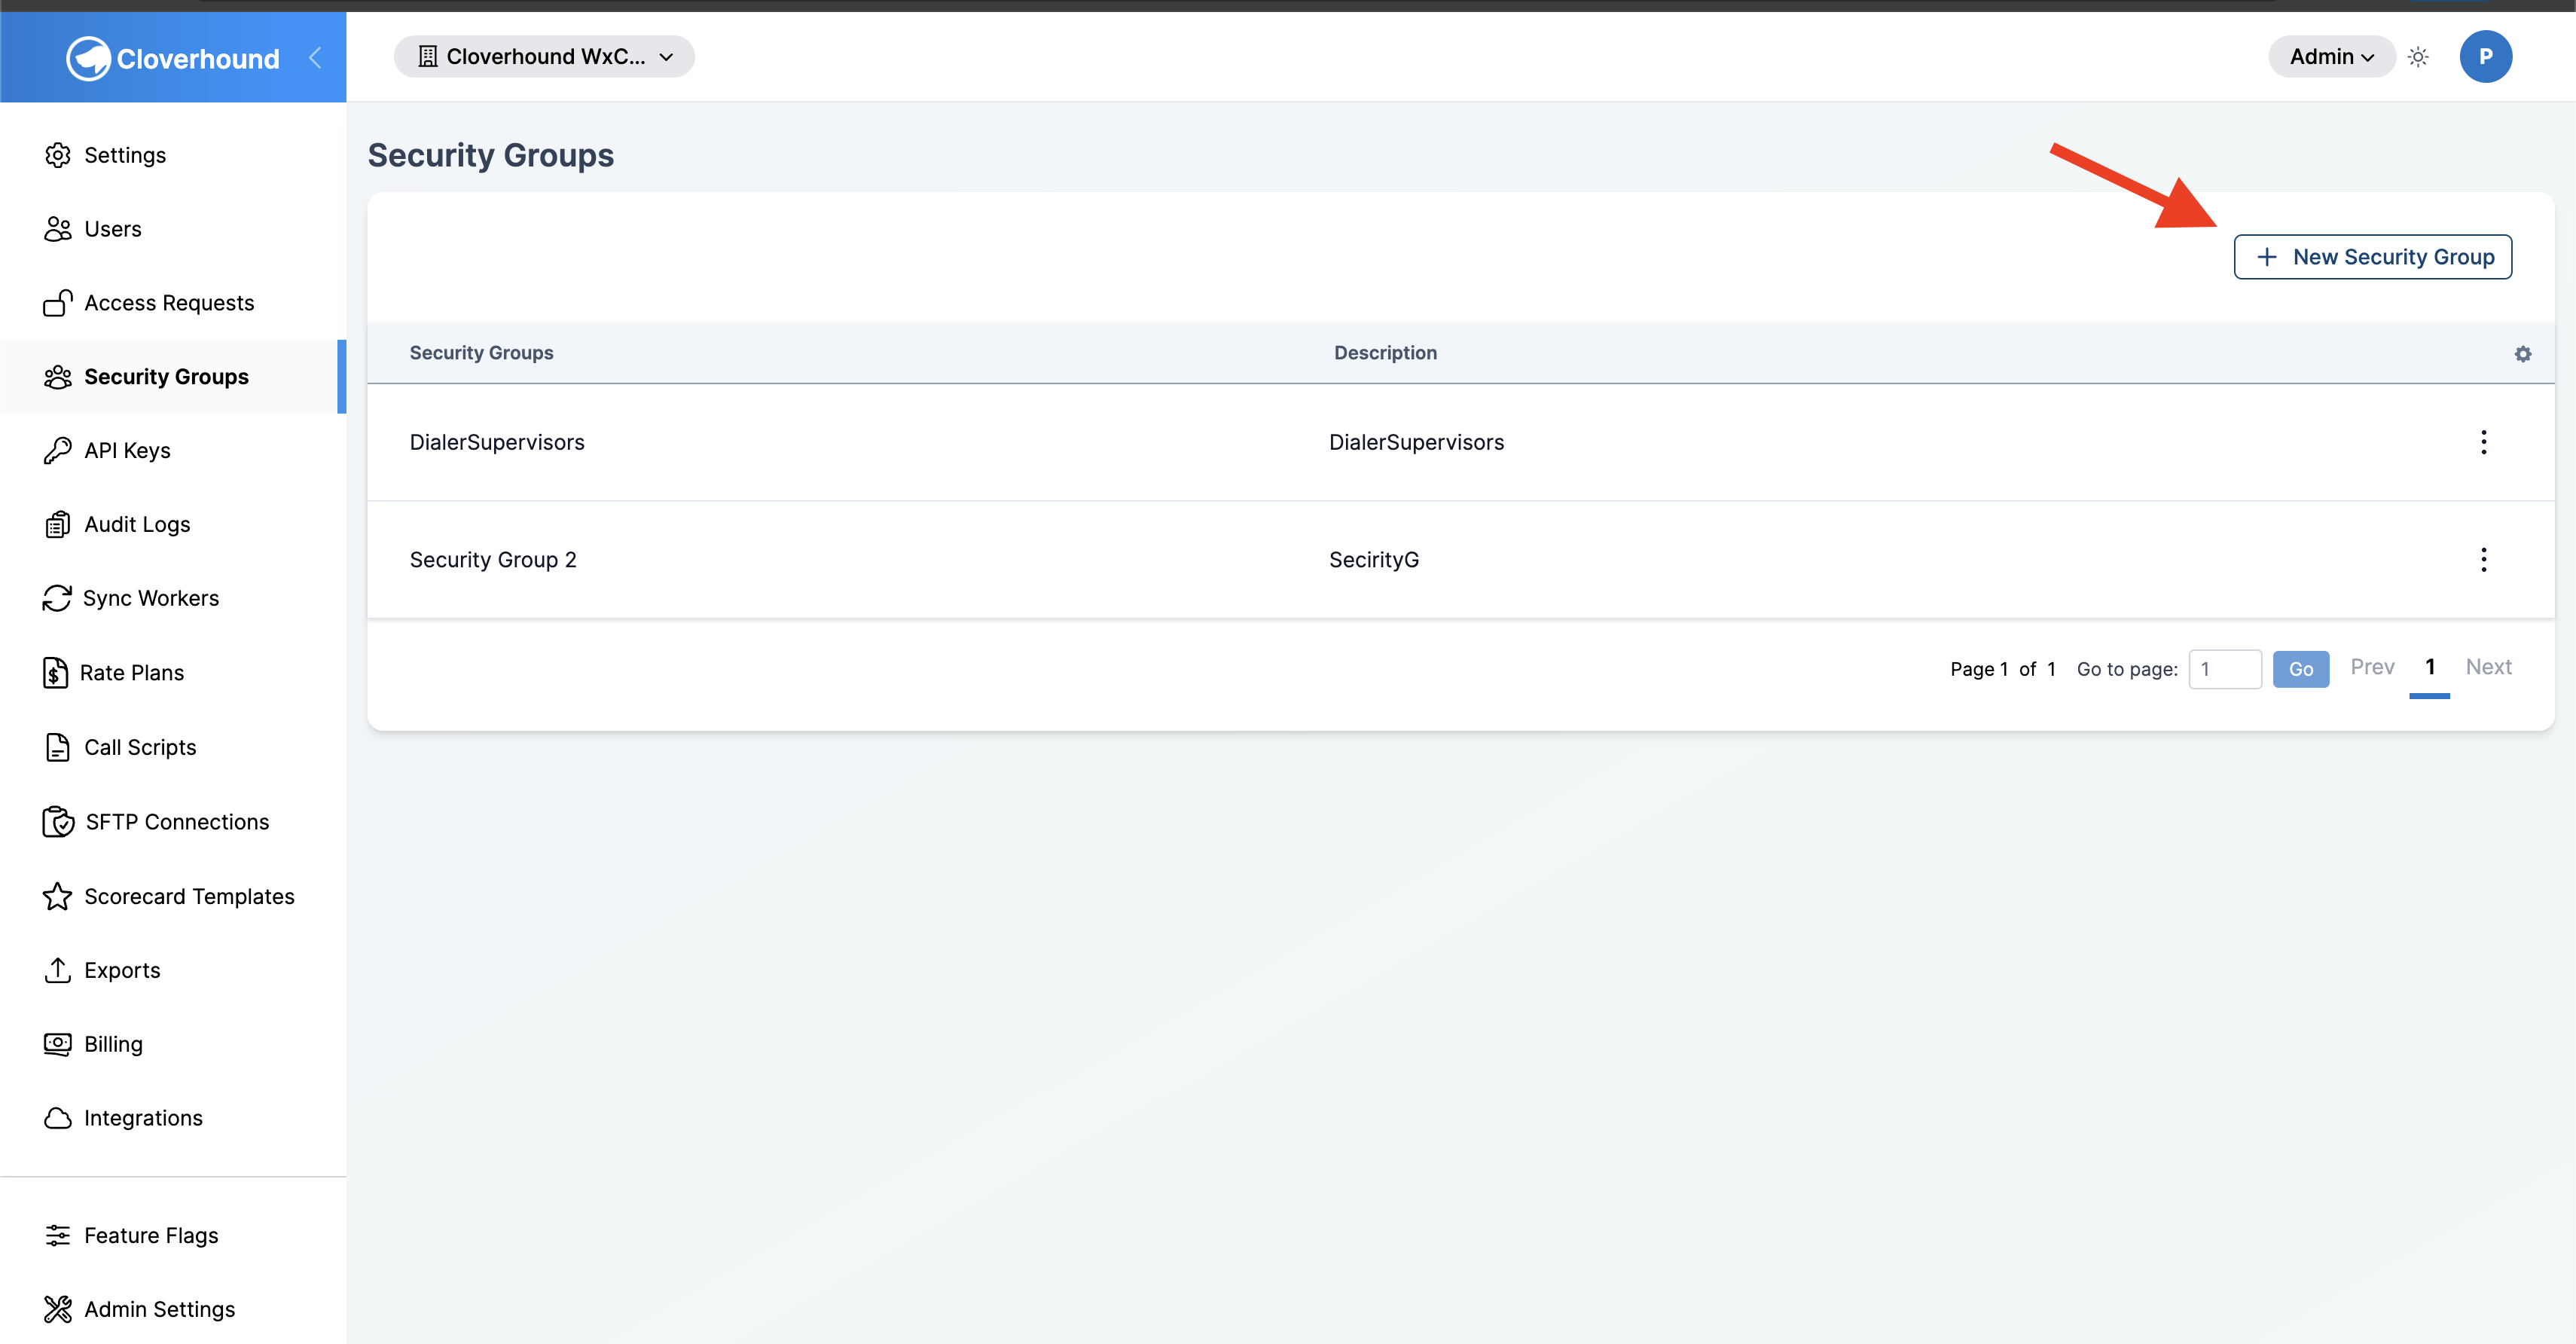Open table column settings gear

(2522, 354)
